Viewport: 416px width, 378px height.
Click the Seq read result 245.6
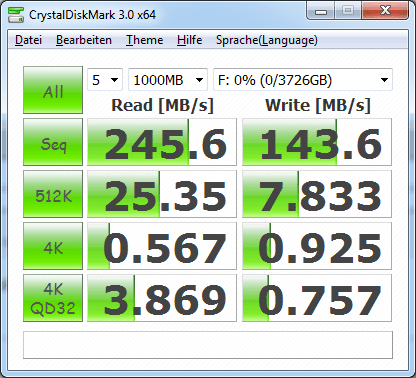(x=162, y=142)
